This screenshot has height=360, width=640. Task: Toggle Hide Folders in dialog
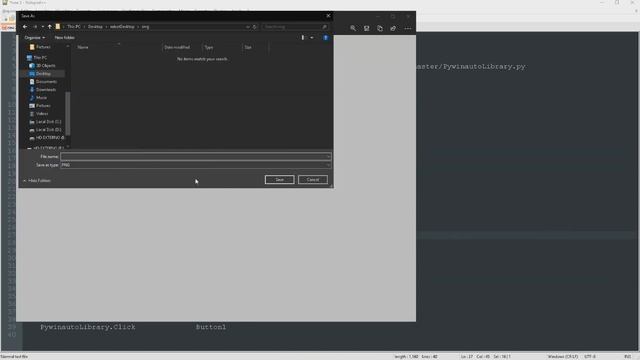click(x=37, y=180)
